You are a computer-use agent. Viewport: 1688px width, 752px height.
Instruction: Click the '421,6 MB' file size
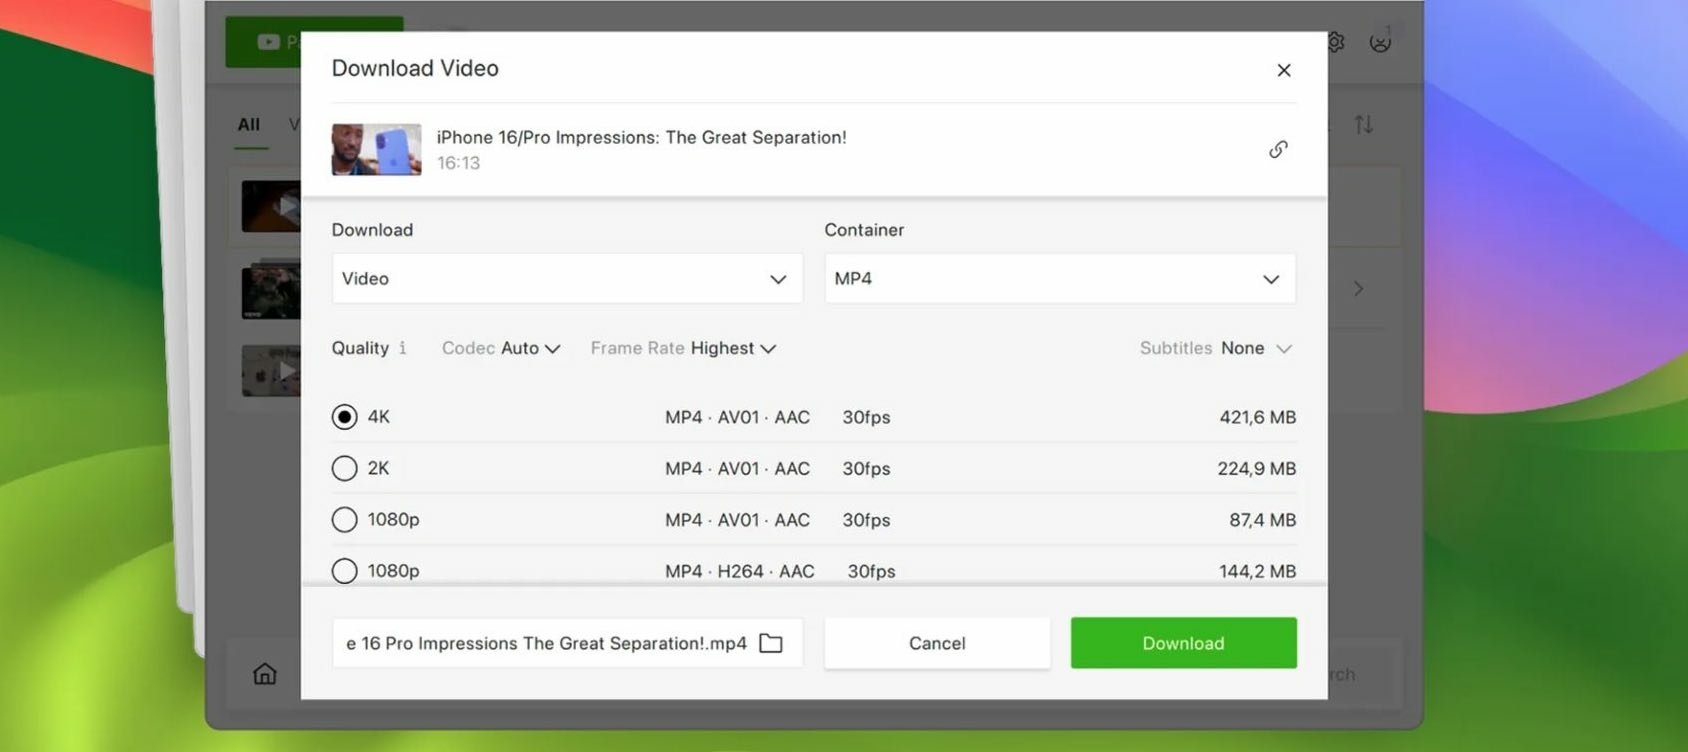coord(1257,417)
